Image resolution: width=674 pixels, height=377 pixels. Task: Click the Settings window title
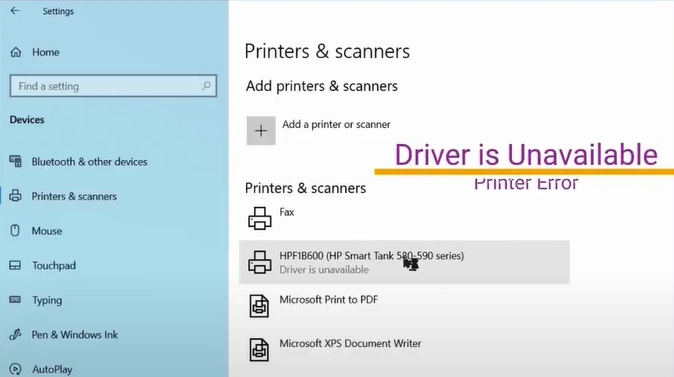58,11
